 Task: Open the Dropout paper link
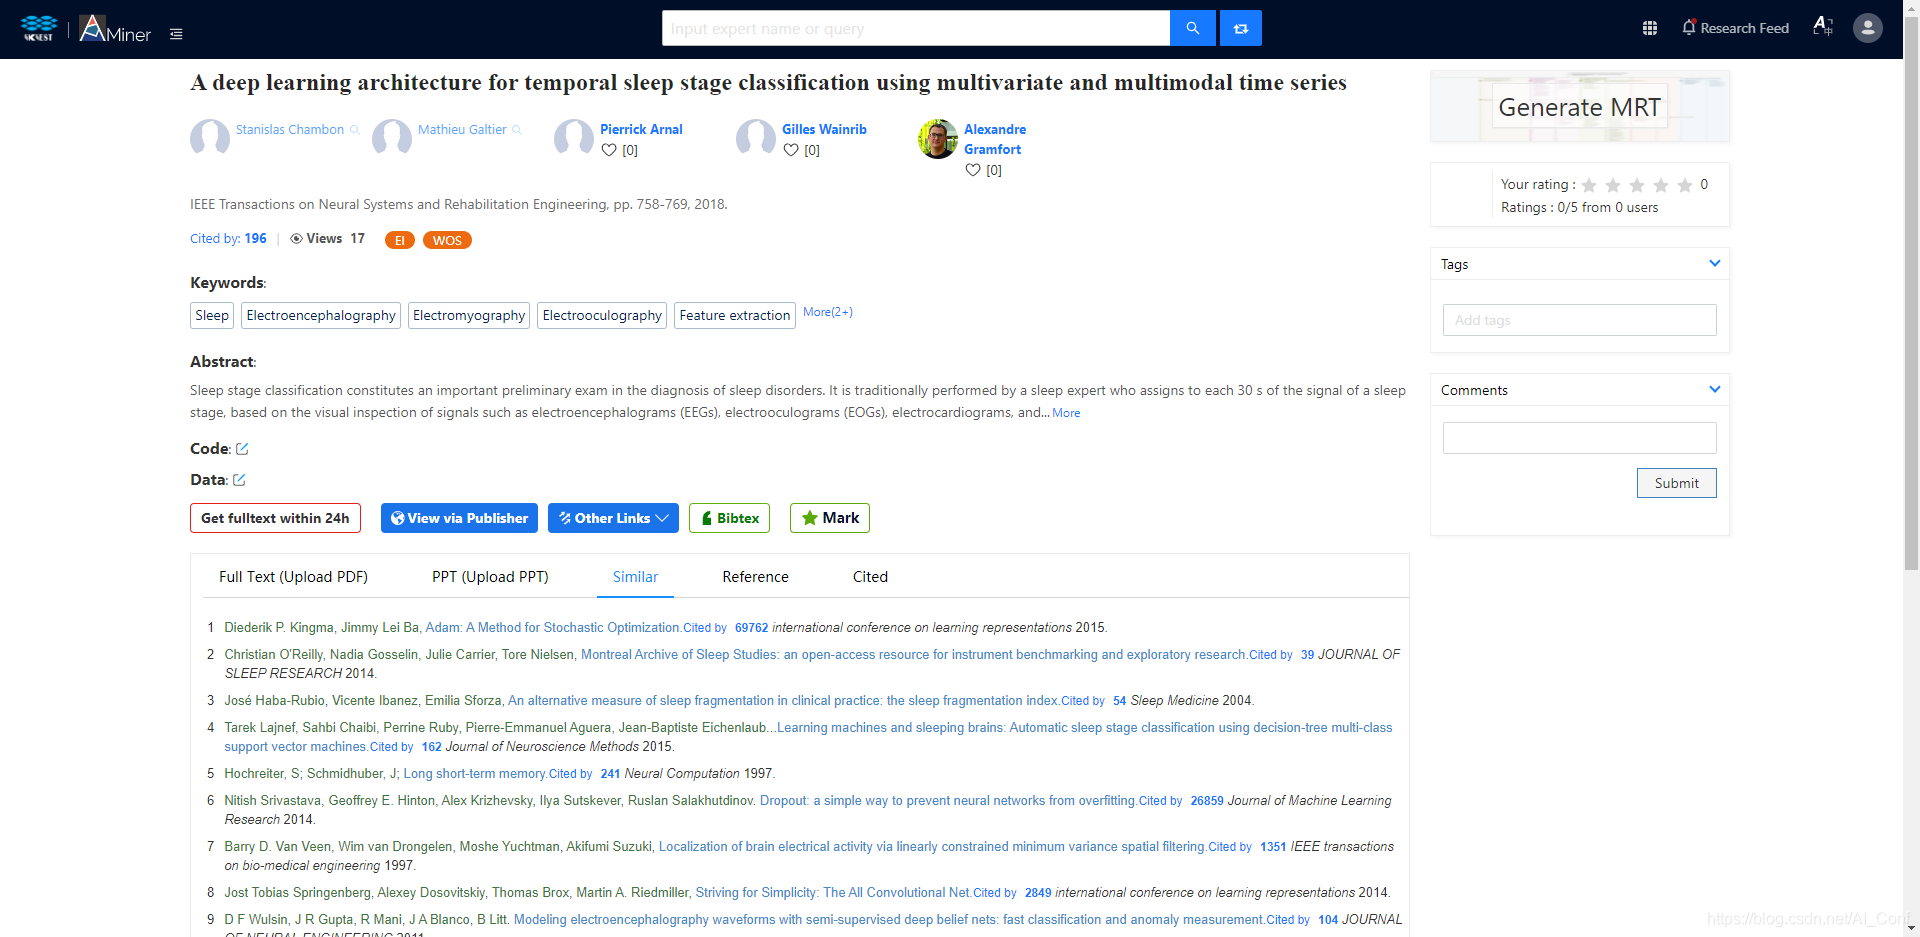[x=948, y=801]
